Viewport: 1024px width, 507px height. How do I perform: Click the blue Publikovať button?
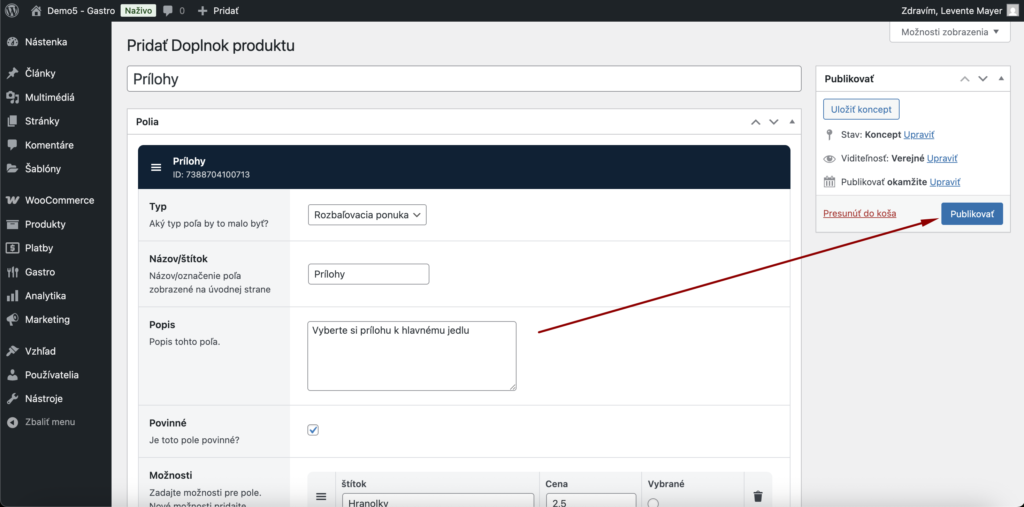(971, 214)
